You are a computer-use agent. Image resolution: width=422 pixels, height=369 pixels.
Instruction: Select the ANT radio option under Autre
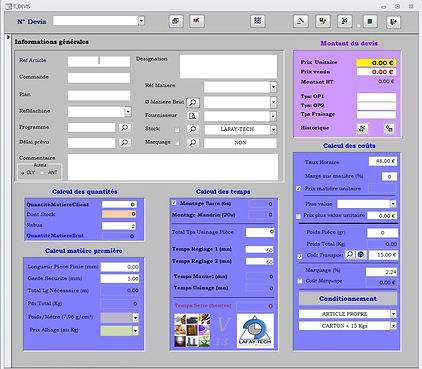click(42, 173)
